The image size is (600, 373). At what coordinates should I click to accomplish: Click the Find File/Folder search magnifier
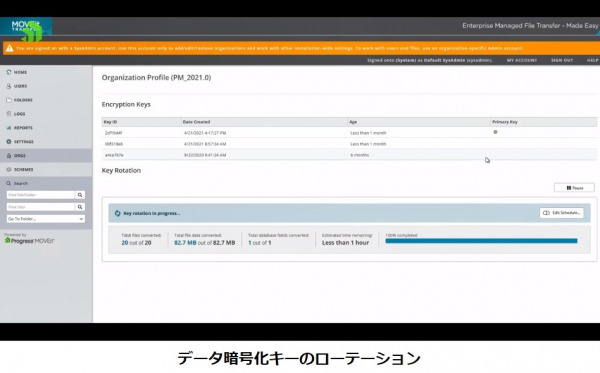[80, 195]
